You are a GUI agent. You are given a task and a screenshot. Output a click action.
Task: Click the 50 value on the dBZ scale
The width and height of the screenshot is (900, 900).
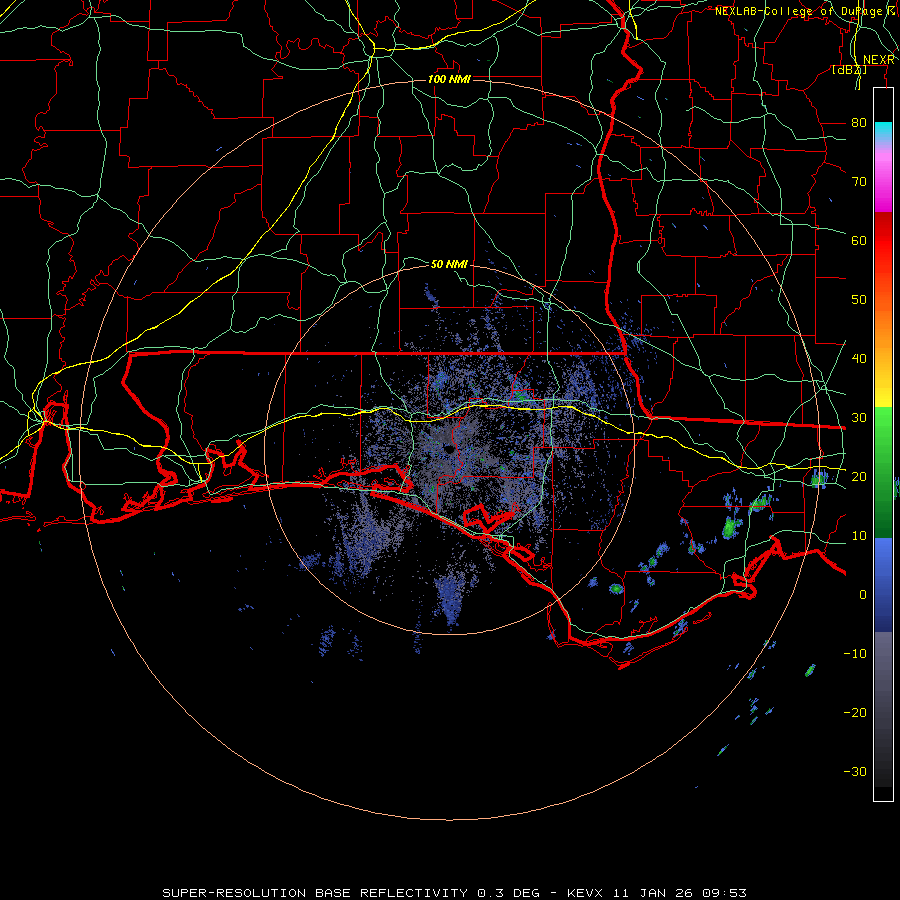click(859, 300)
